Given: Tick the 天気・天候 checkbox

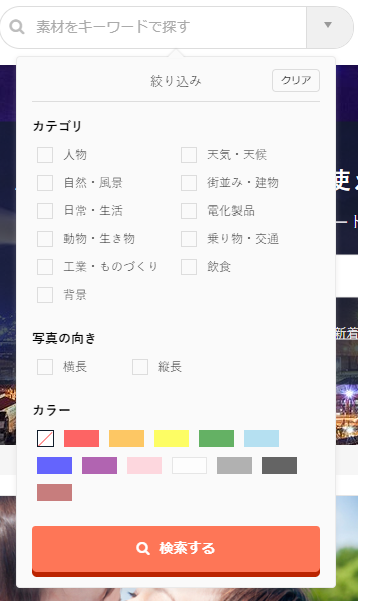Looking at the screenshot, I should coord(189,155).
